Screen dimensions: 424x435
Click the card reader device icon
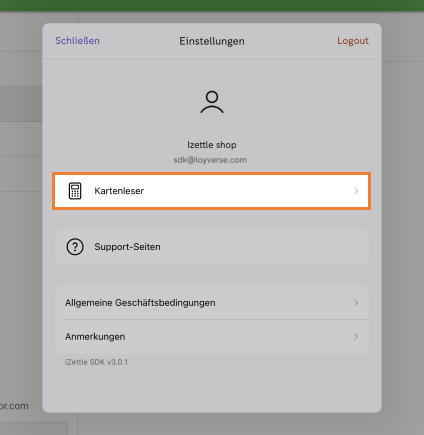[x=75, y=191]
